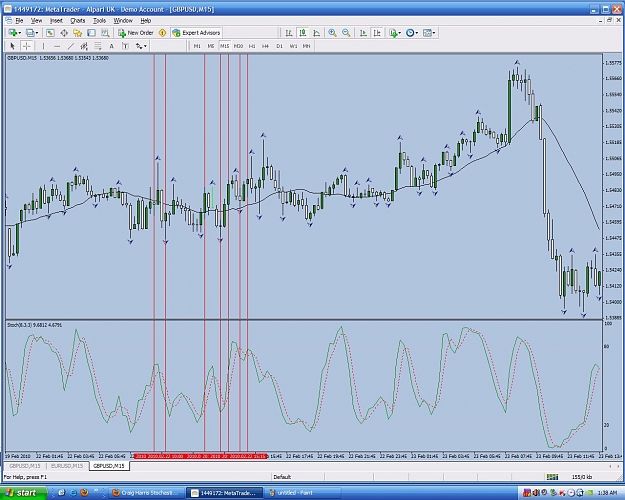Open the Insert menu
625x500 pixels.
click(x=56, y=20)
